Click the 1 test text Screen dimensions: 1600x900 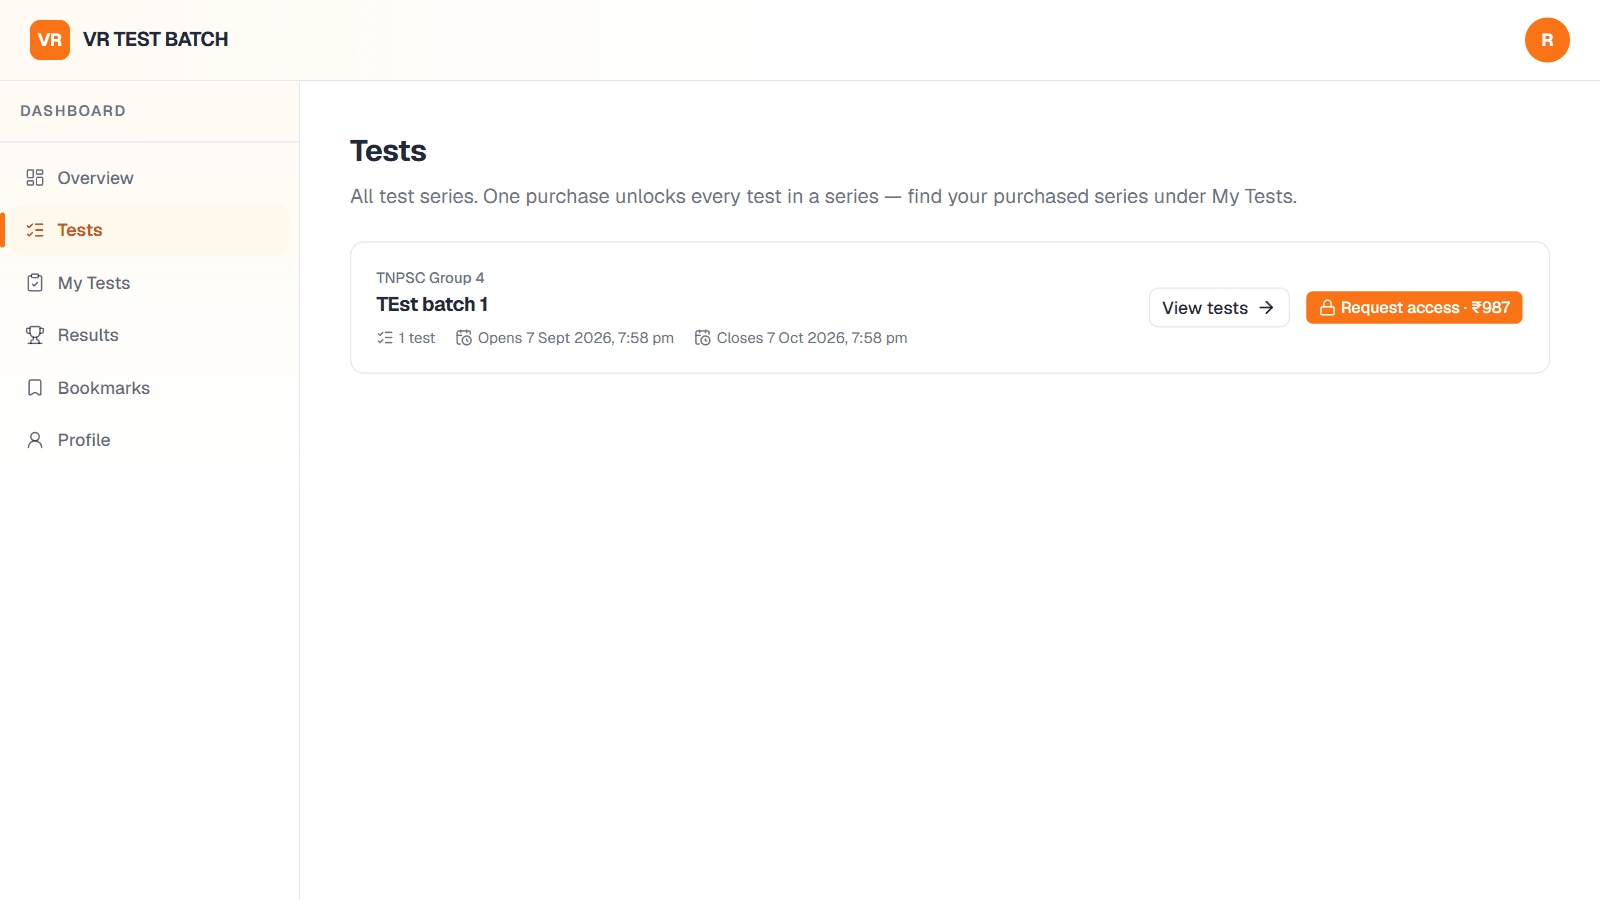pos(417,338)
